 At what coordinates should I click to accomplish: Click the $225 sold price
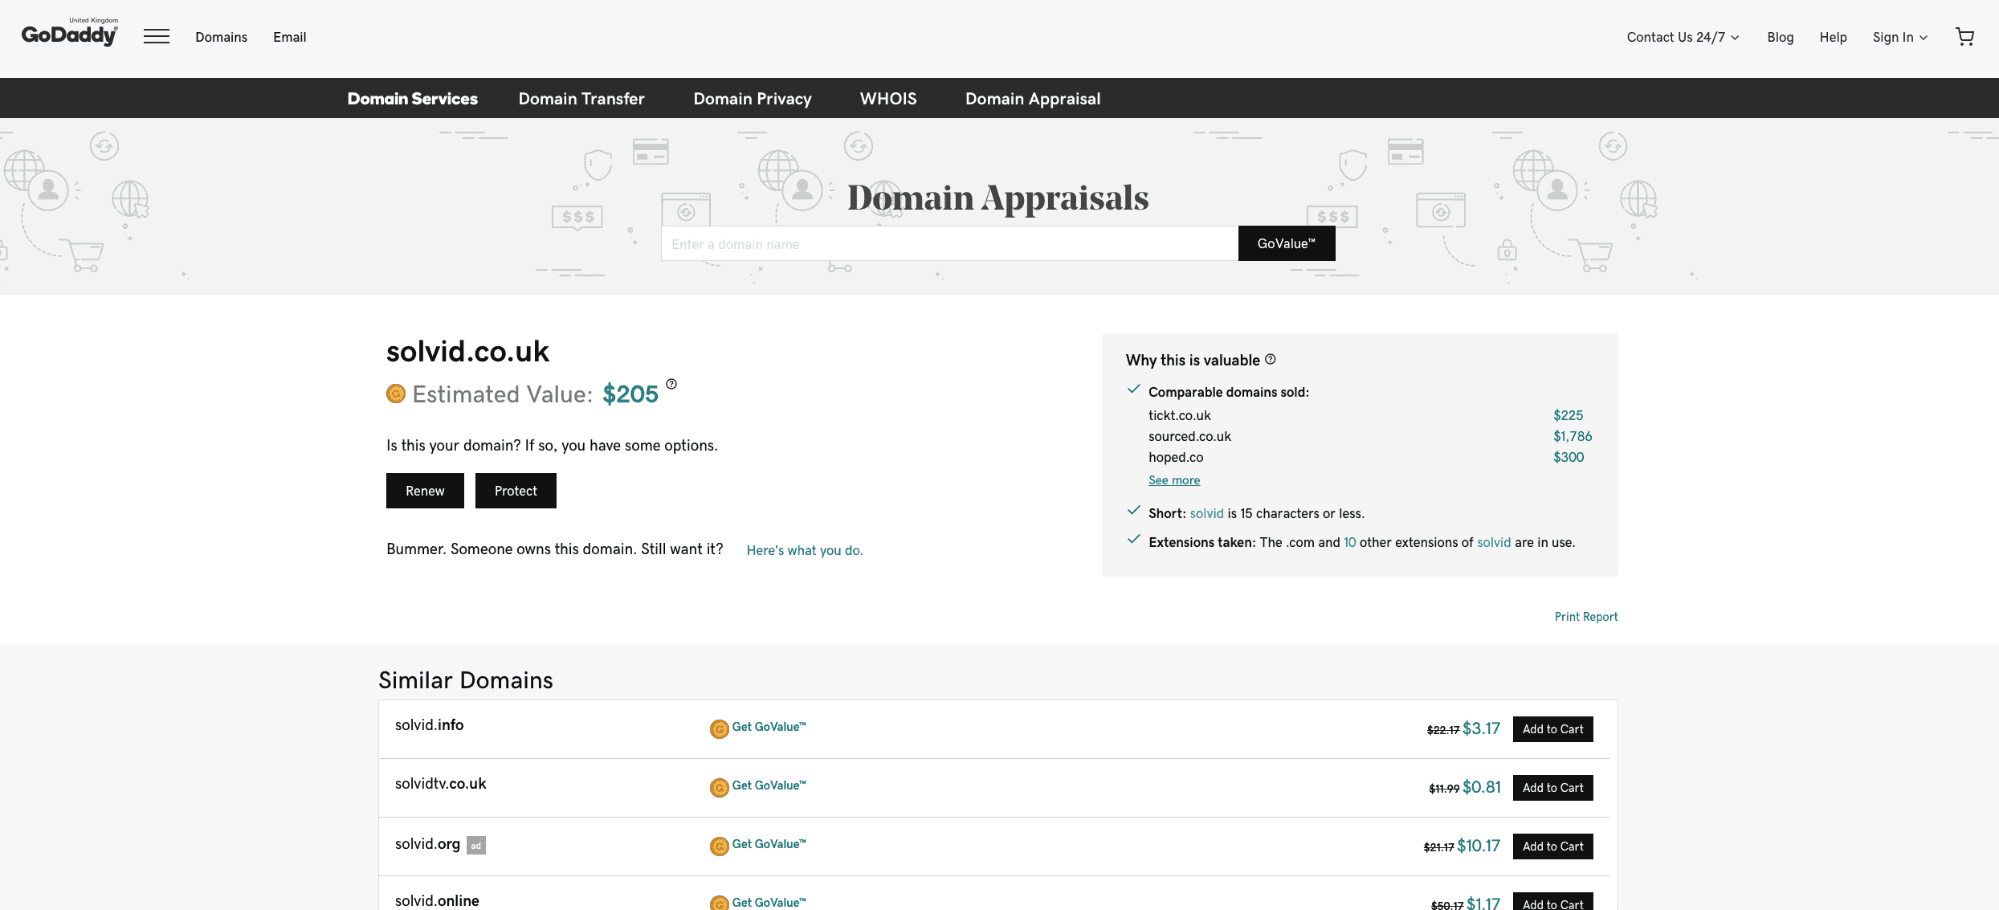coord(1568,415)
